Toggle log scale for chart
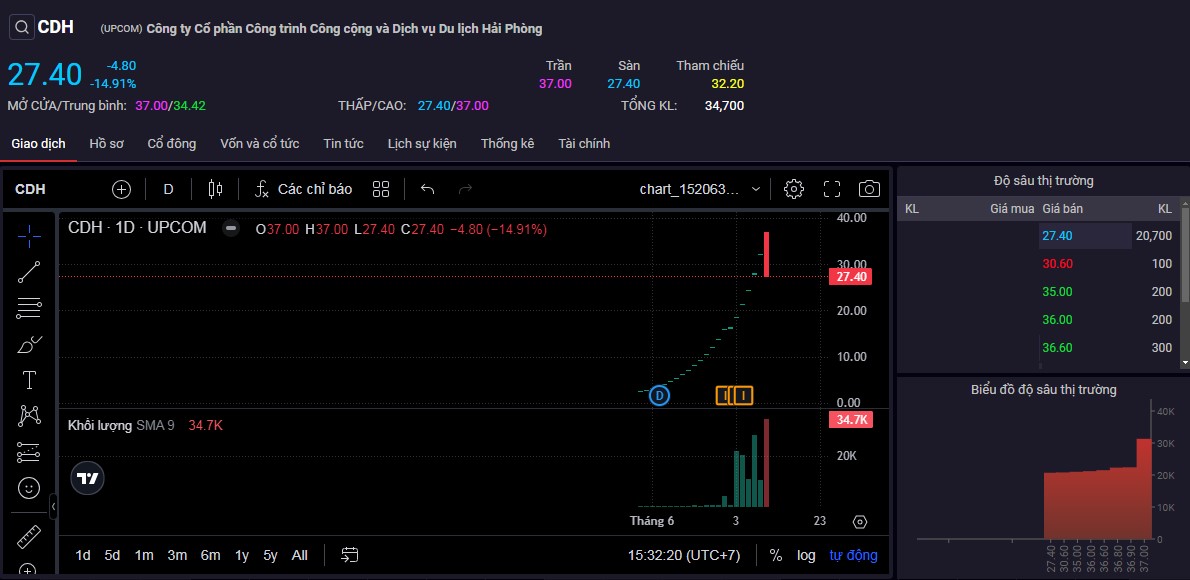Image resolution: width=1190 pixels, height=580 pixels. [806, 555]
